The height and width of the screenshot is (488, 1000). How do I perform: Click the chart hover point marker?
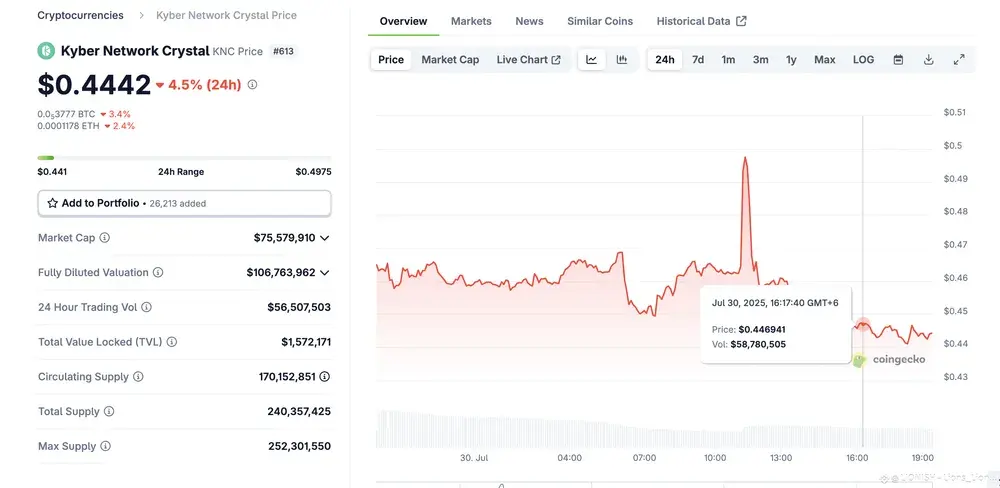(863, 325)
